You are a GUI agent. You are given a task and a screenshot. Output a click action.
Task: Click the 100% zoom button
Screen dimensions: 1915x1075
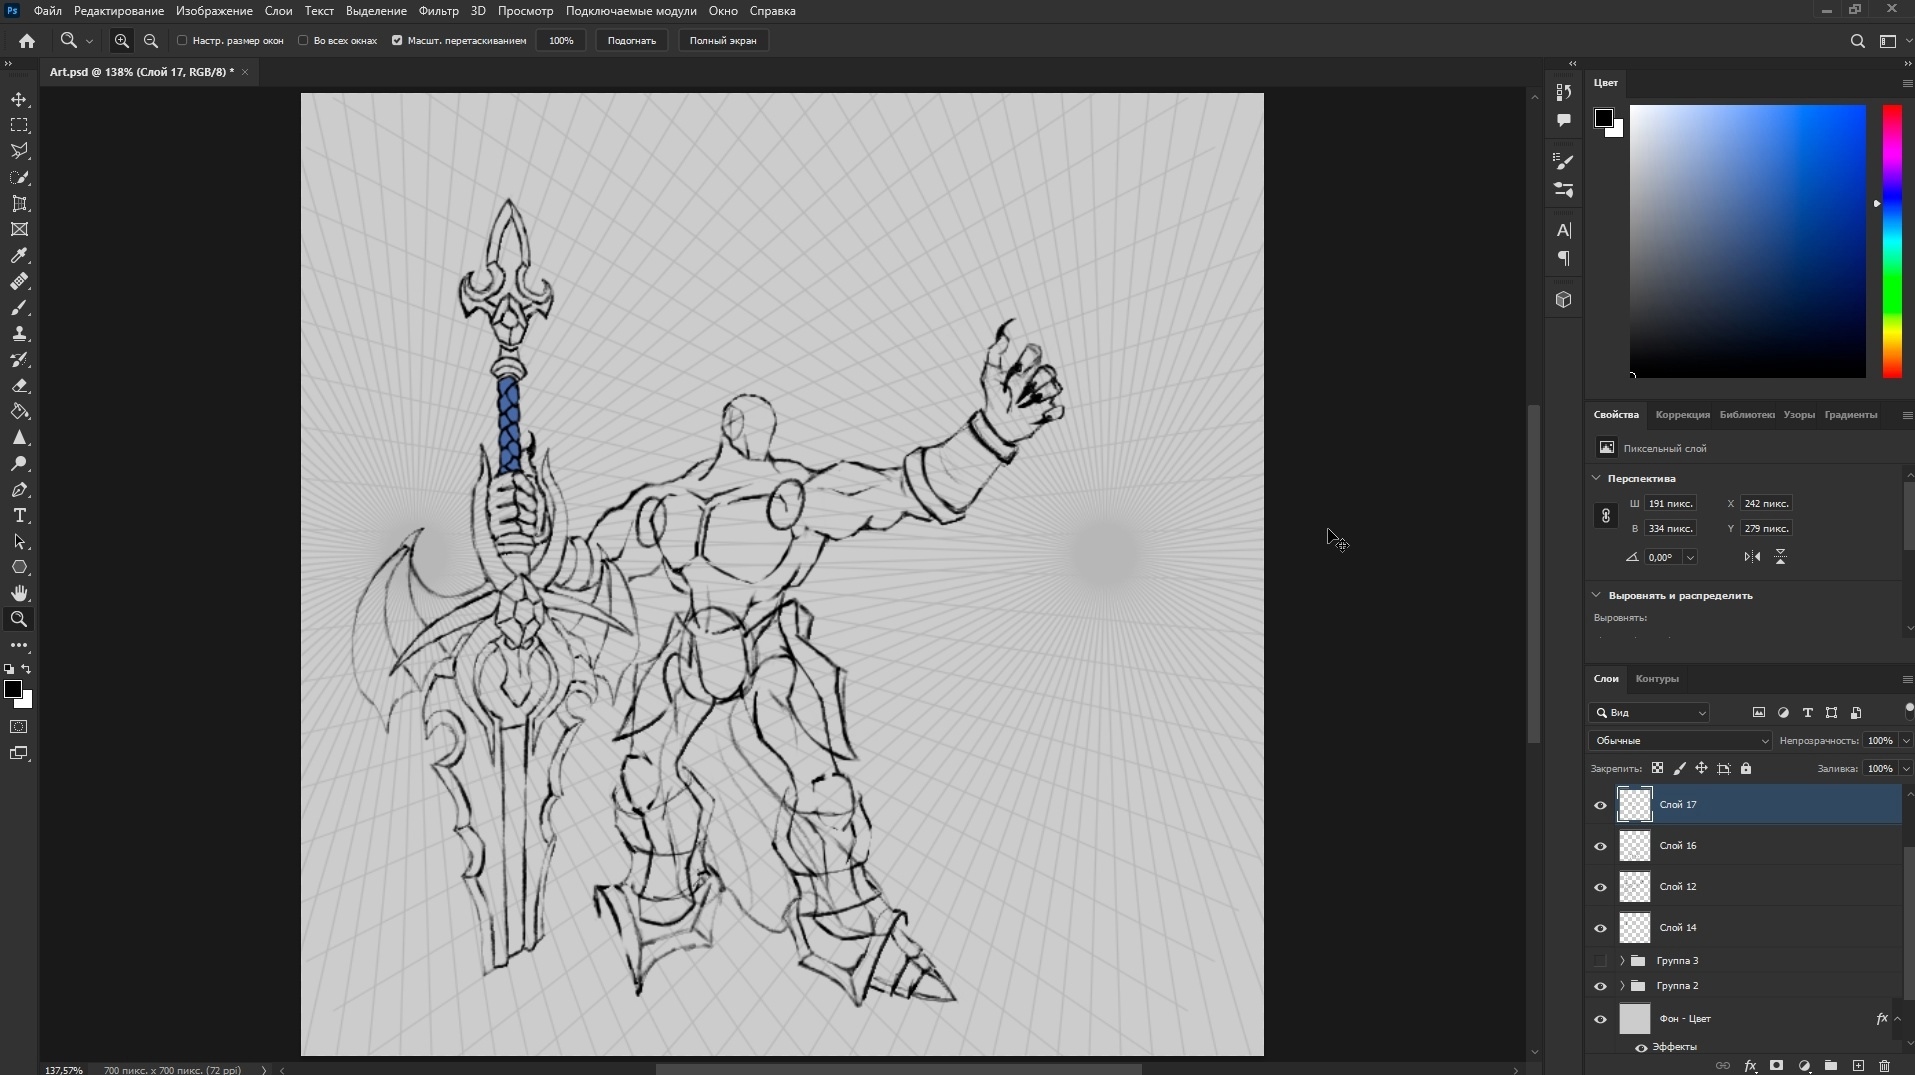click(x=561, y=41)
